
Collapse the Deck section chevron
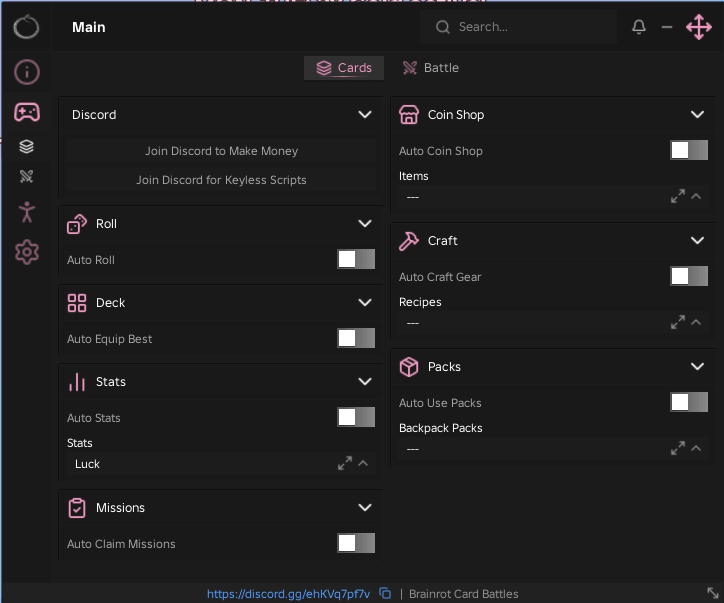tap(365, 303)
